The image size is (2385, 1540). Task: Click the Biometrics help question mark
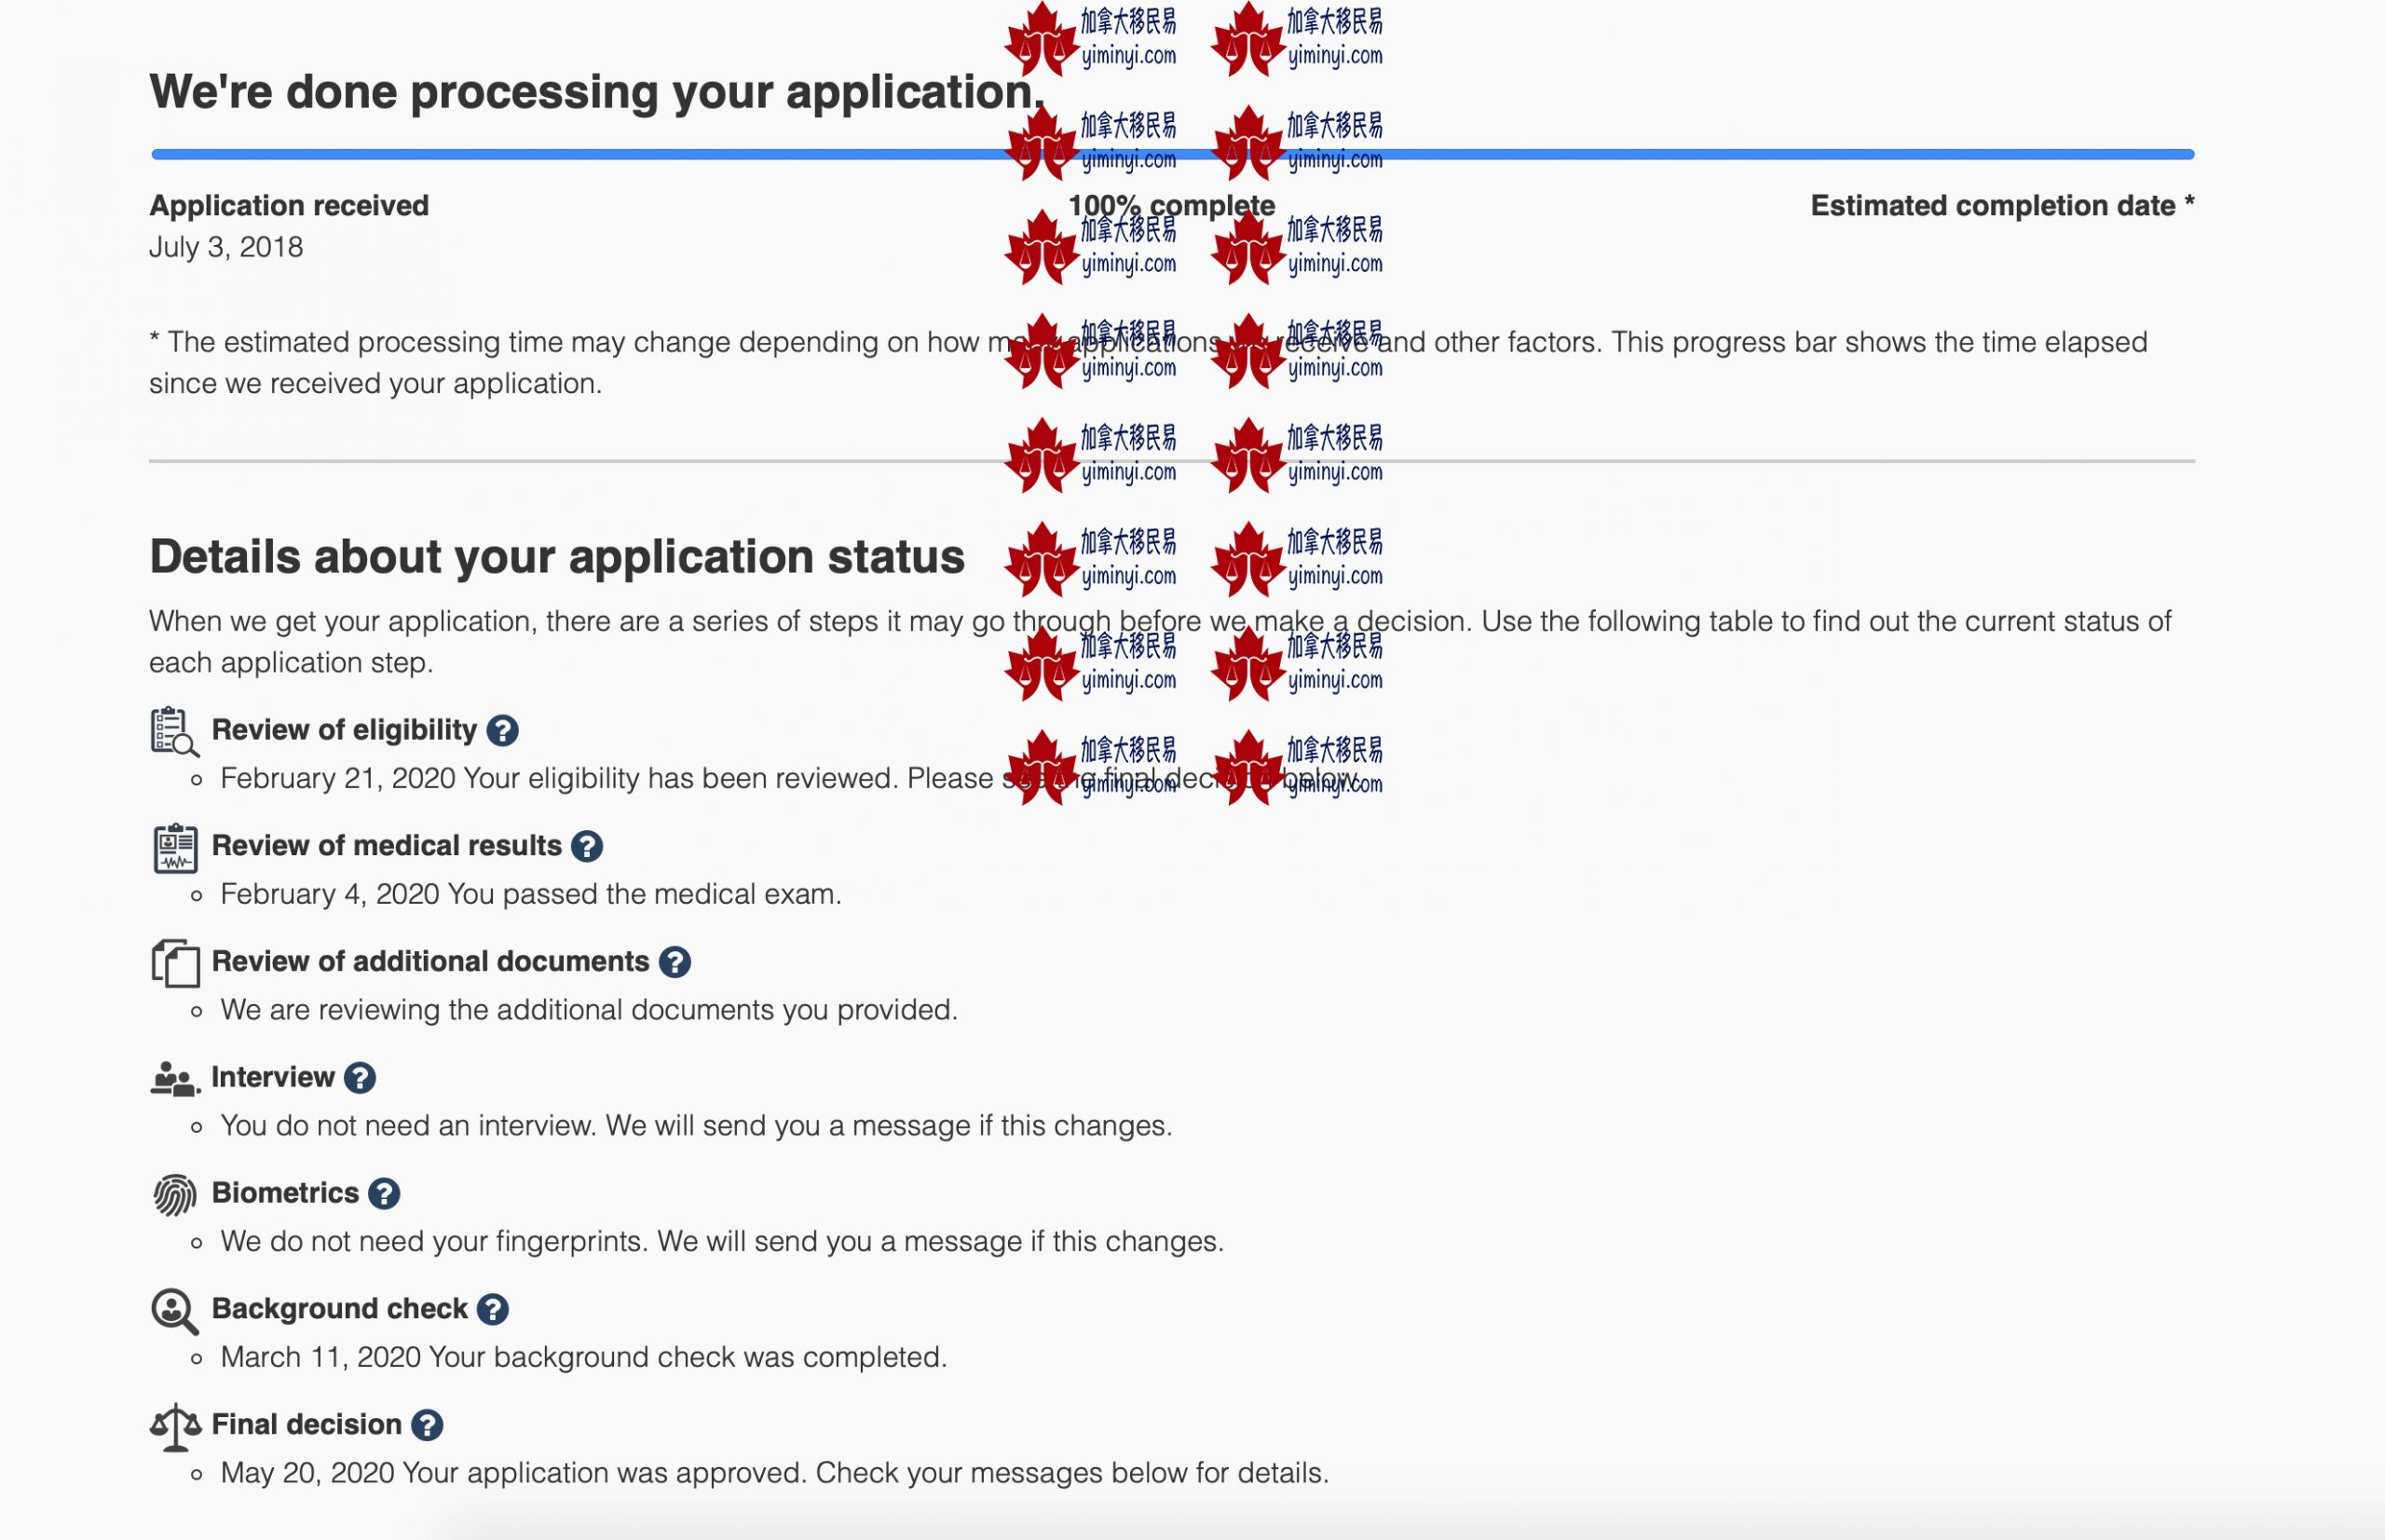click(383, 1194)
